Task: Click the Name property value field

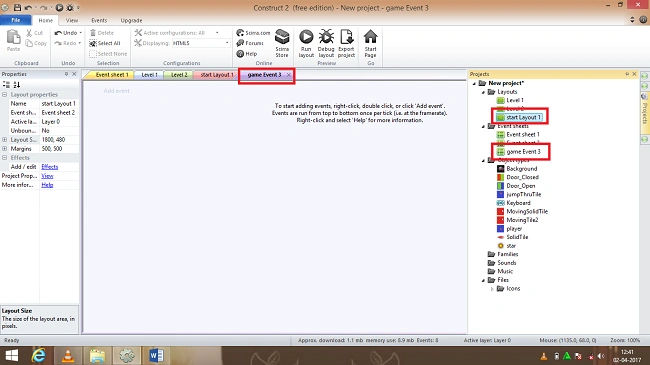Action: [x=59, y=104]
